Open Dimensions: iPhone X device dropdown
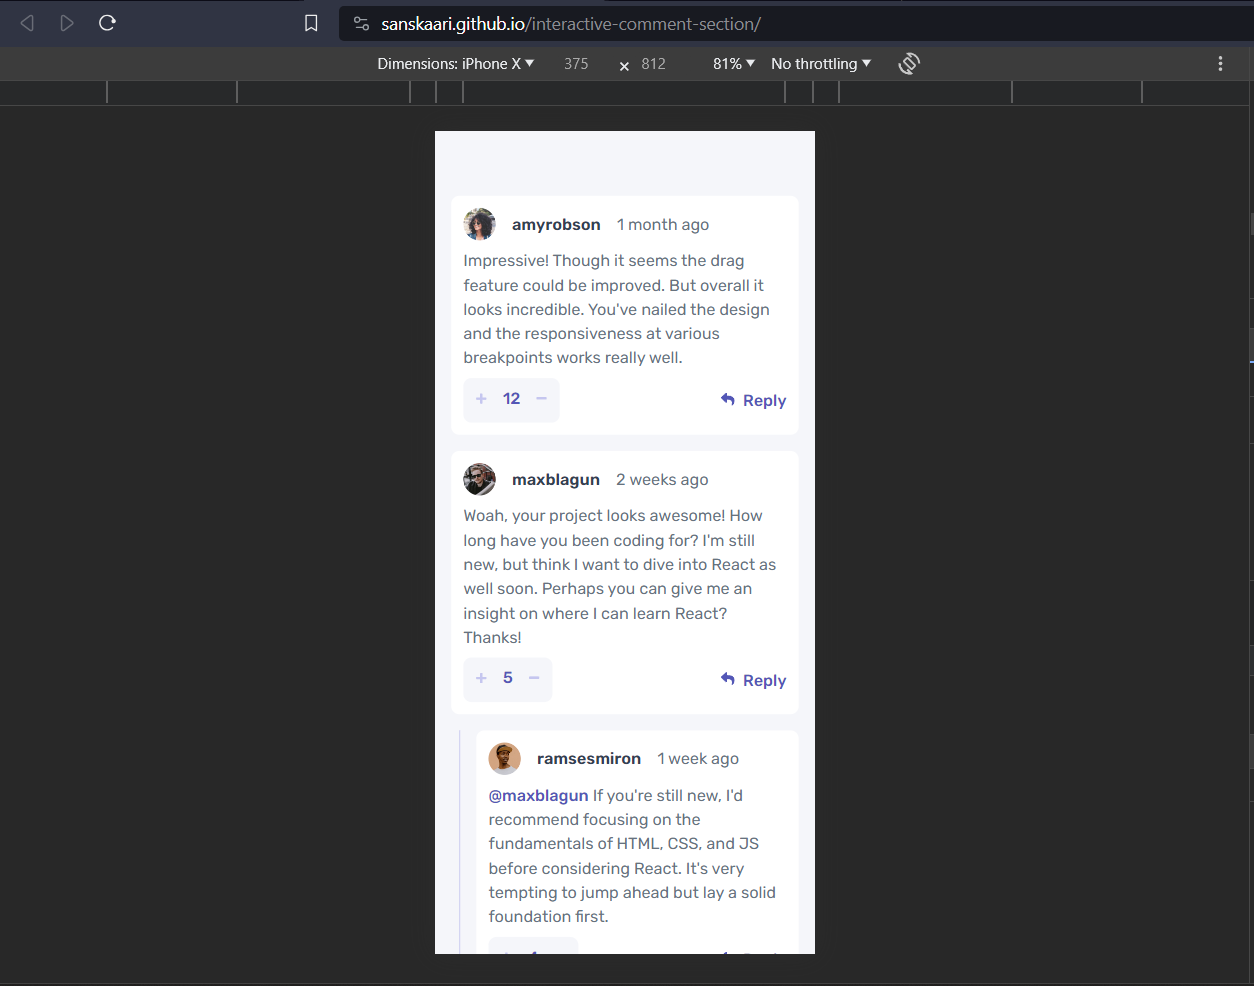Viewport: 1254px width, 986px height. tap(456, 63)
